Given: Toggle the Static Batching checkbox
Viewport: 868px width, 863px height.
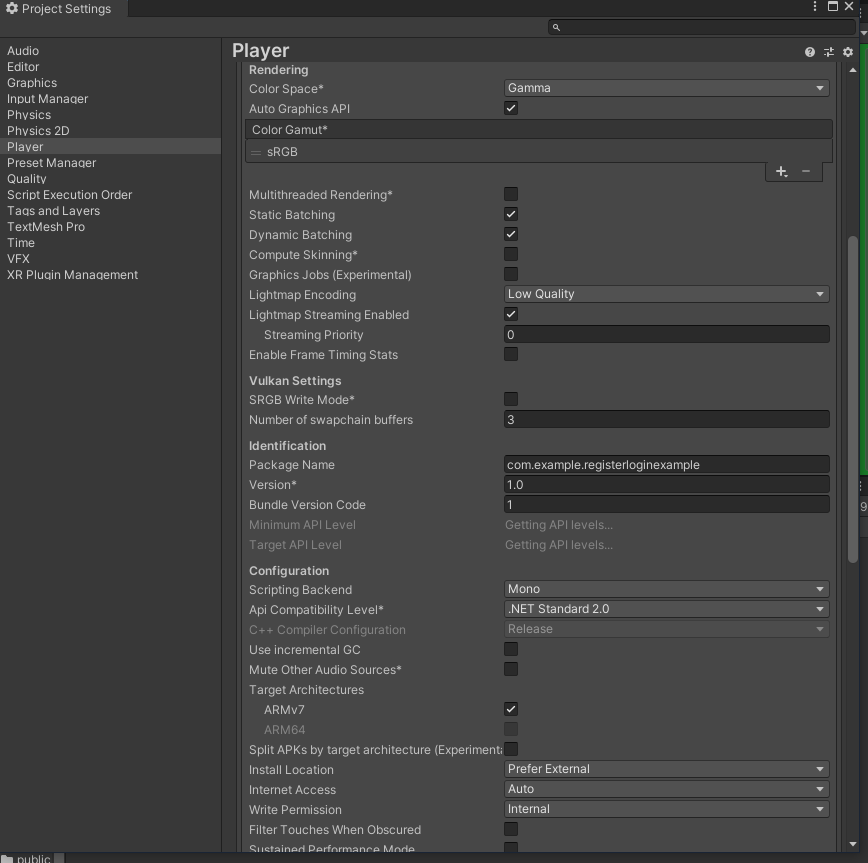Looking at the screenshot, I should click(x=511, y=214).
